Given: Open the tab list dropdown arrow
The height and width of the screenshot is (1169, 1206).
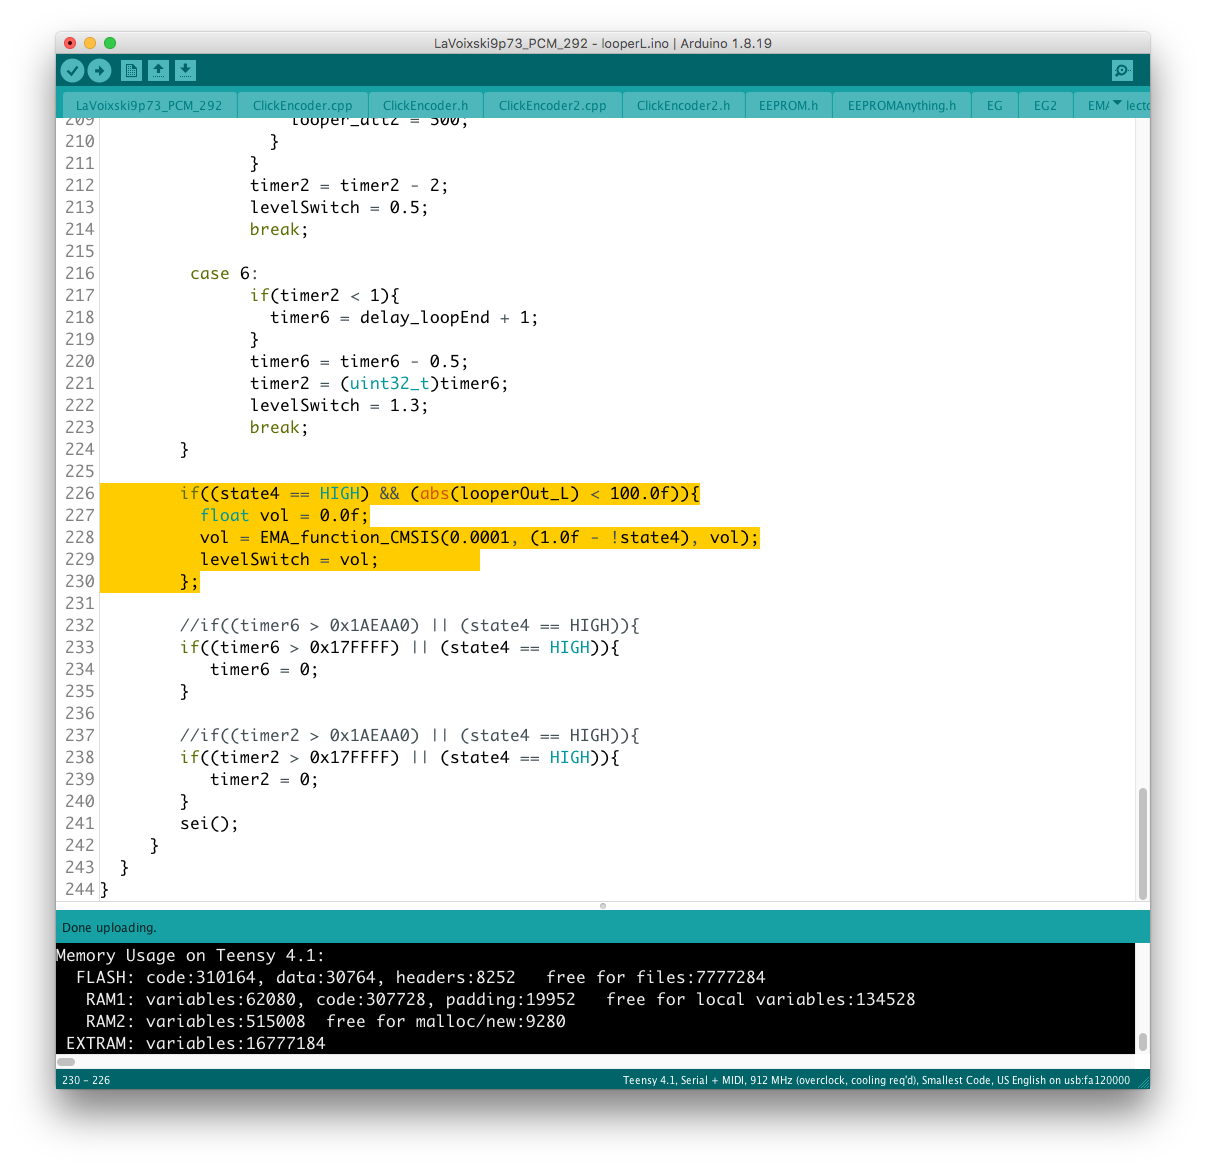Looking at the screenshot, I should 1117,104.
